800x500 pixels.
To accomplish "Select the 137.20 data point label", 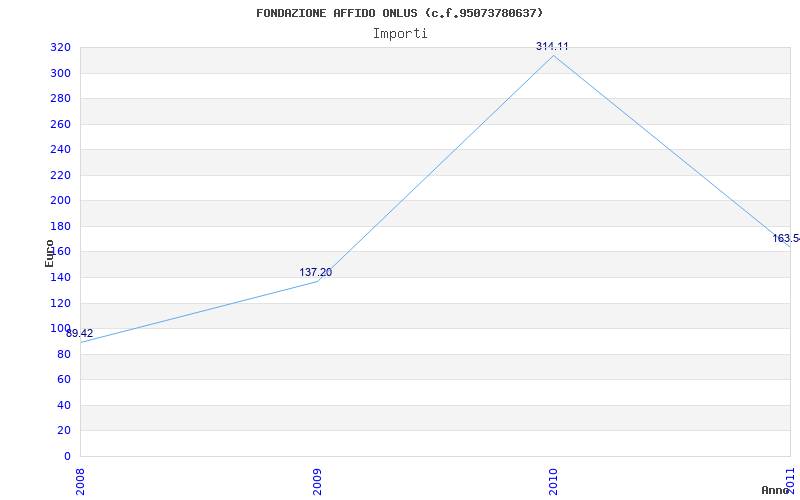I will click(x=315, y=272).
